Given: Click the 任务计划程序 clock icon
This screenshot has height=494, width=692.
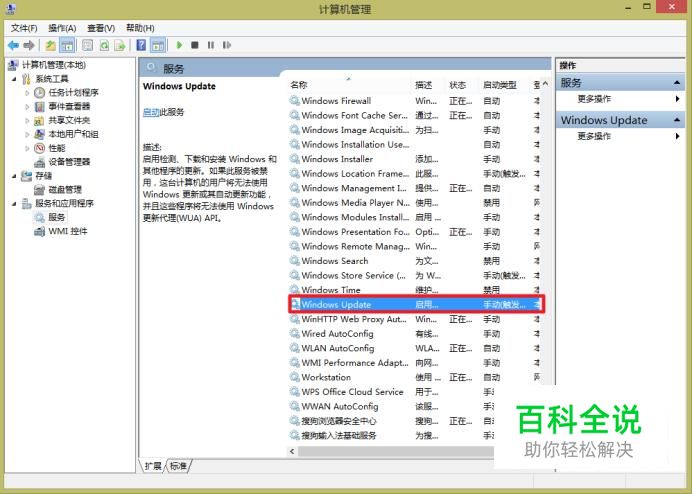Looking at the screenshot, I should [x=40, y=93].
